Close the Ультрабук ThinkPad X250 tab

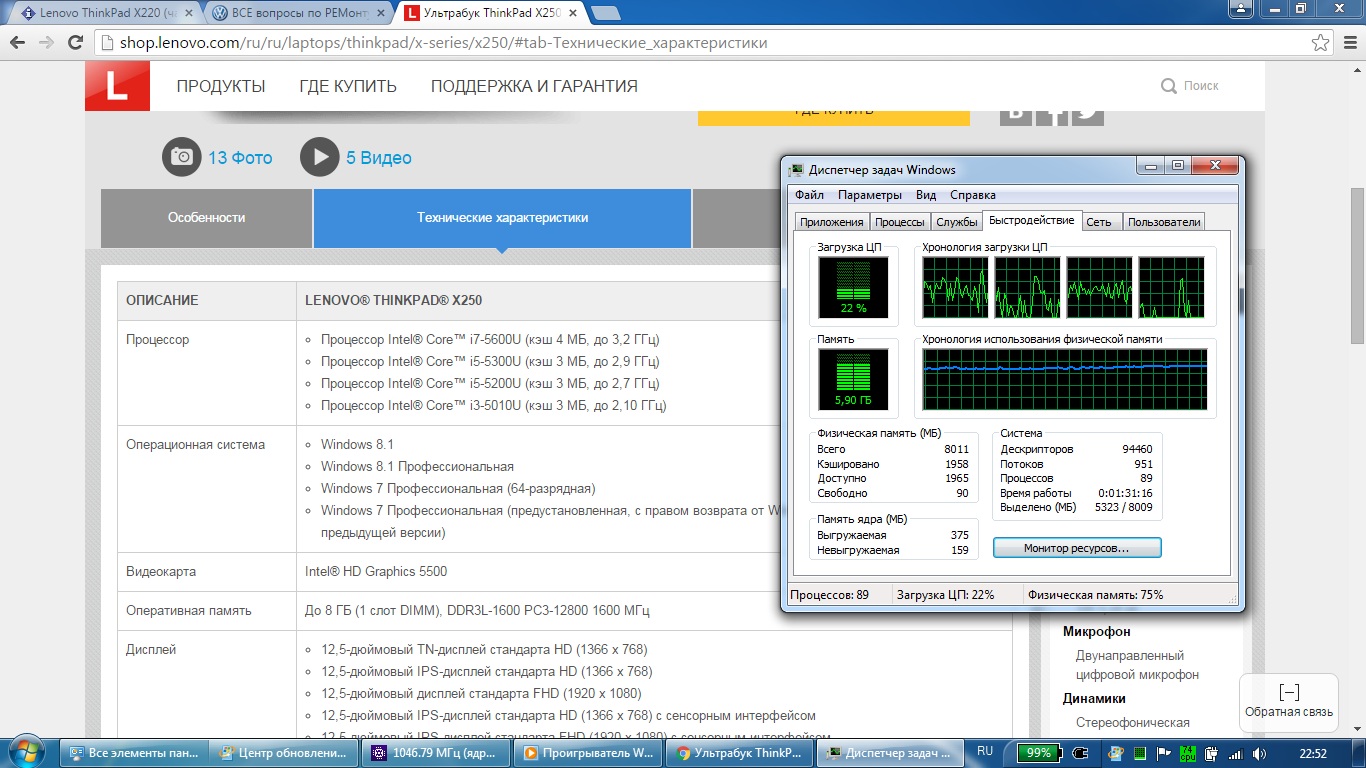coord(575,13)
